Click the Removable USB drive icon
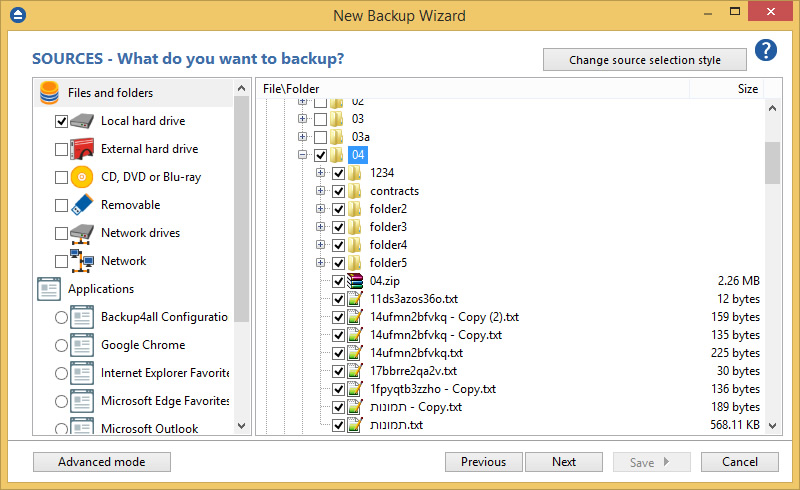Viewport: 800px width, 490px height. [x=82, y=205]
